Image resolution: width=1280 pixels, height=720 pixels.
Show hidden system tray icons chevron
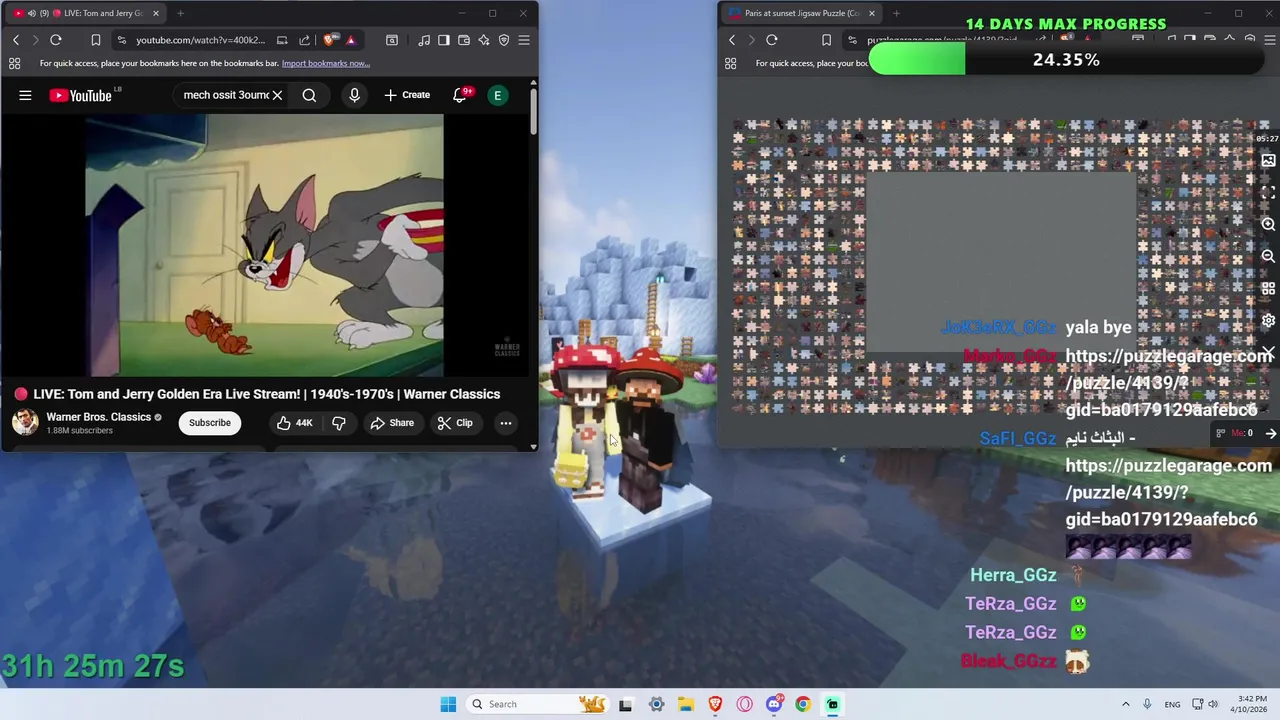(x=1125, y=704)
